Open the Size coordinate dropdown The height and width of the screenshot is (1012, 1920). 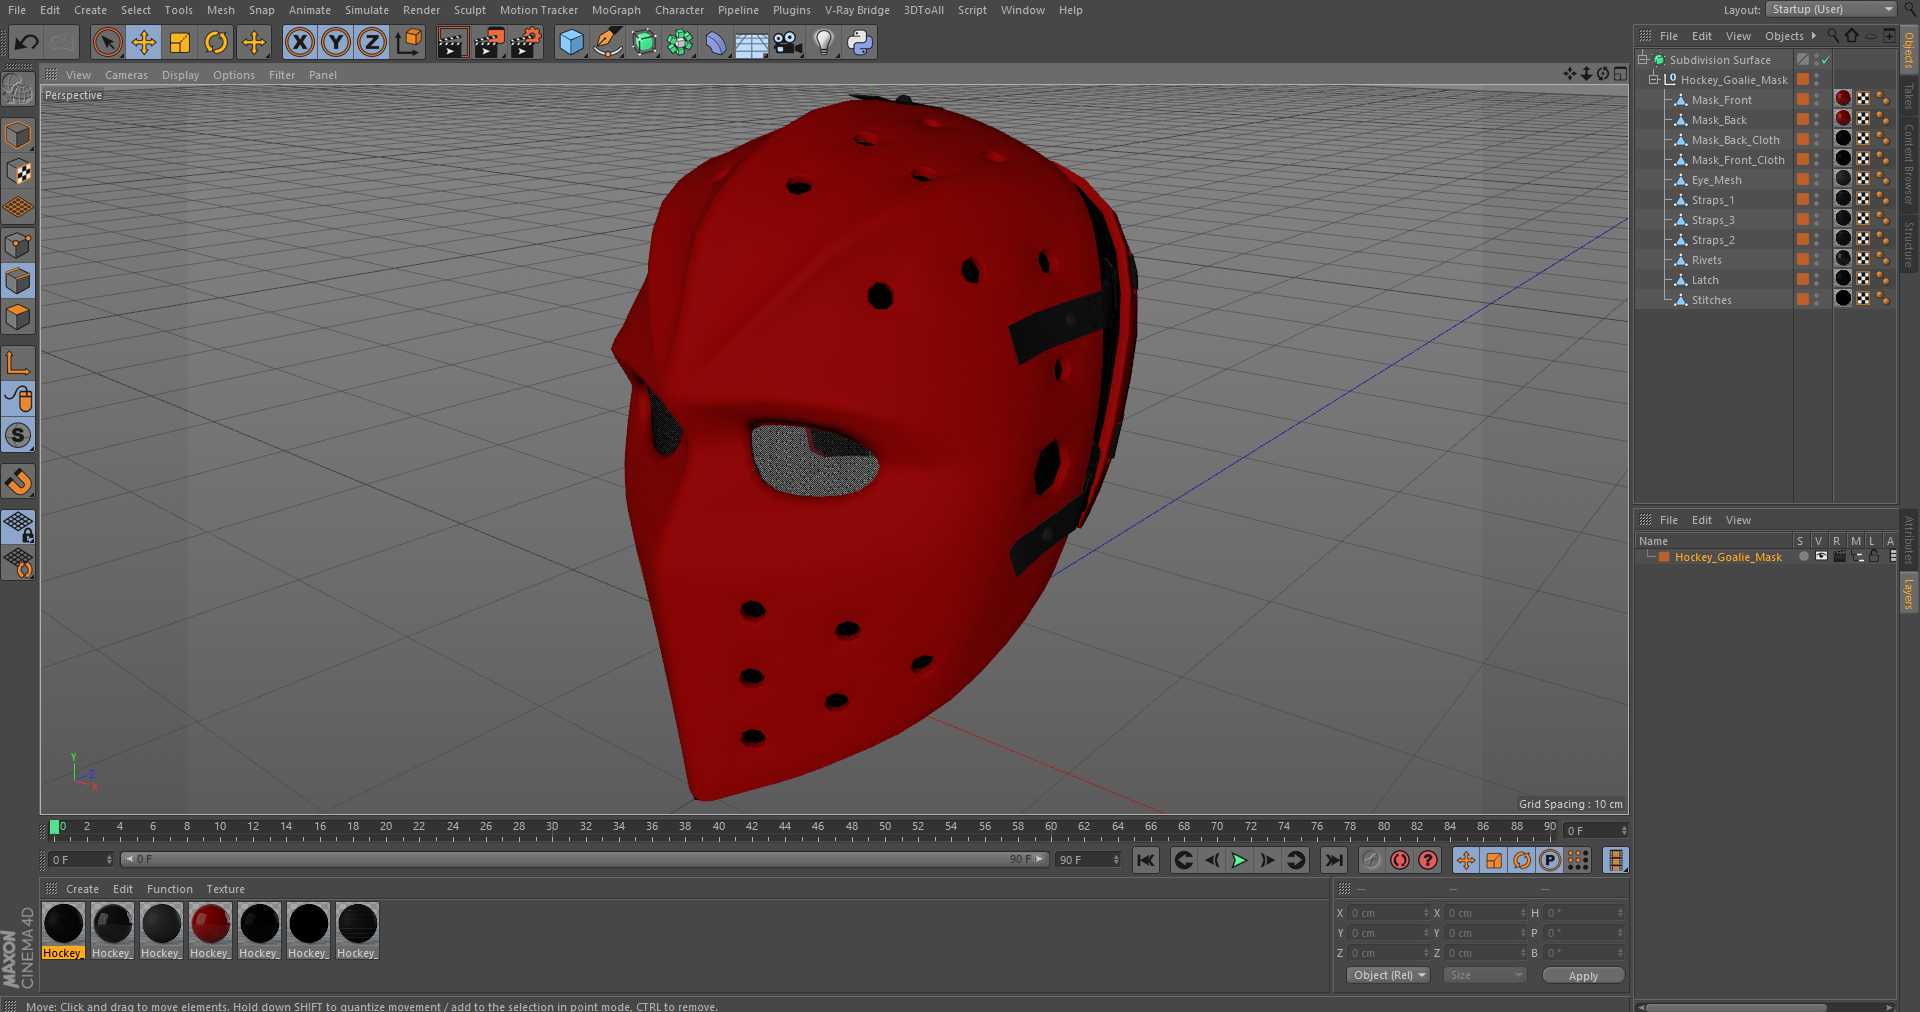coord(1484,975)
